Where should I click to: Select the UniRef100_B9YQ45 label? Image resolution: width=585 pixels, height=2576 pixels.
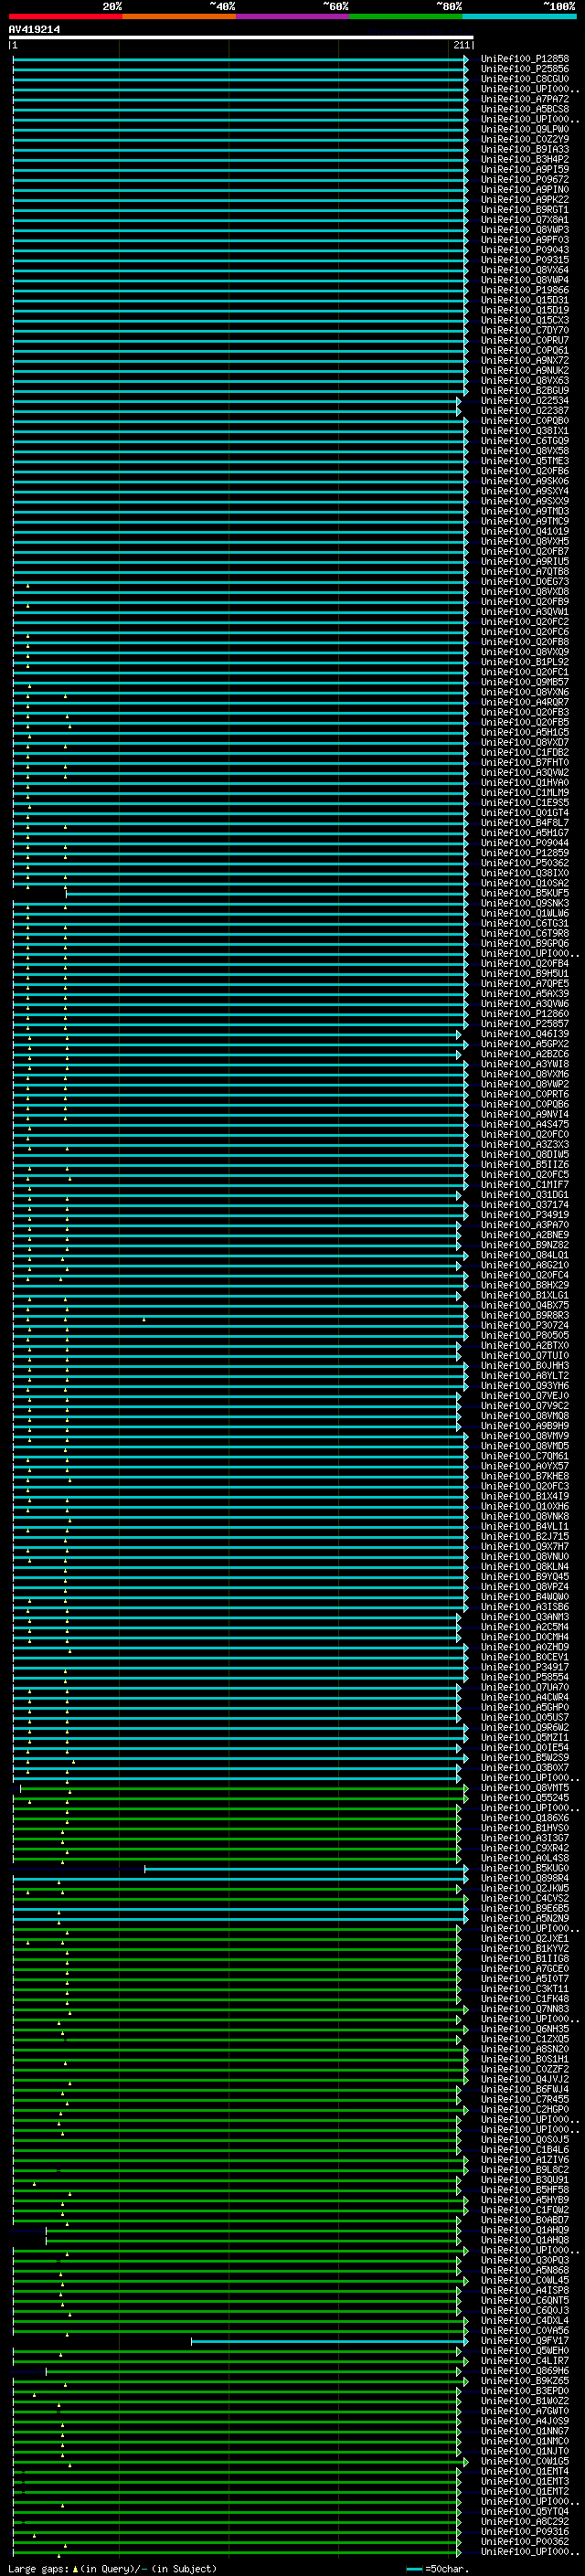pyautogui.click(x=525, y=1577)
